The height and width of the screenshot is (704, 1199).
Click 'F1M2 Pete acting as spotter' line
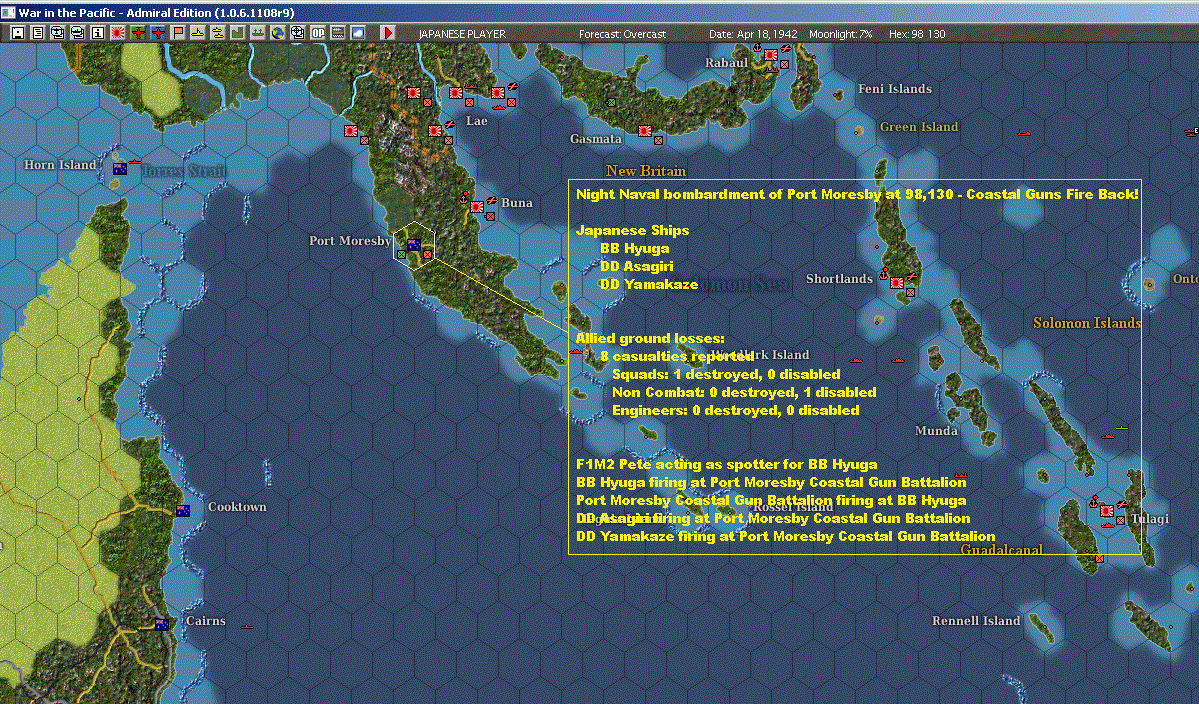726,464
